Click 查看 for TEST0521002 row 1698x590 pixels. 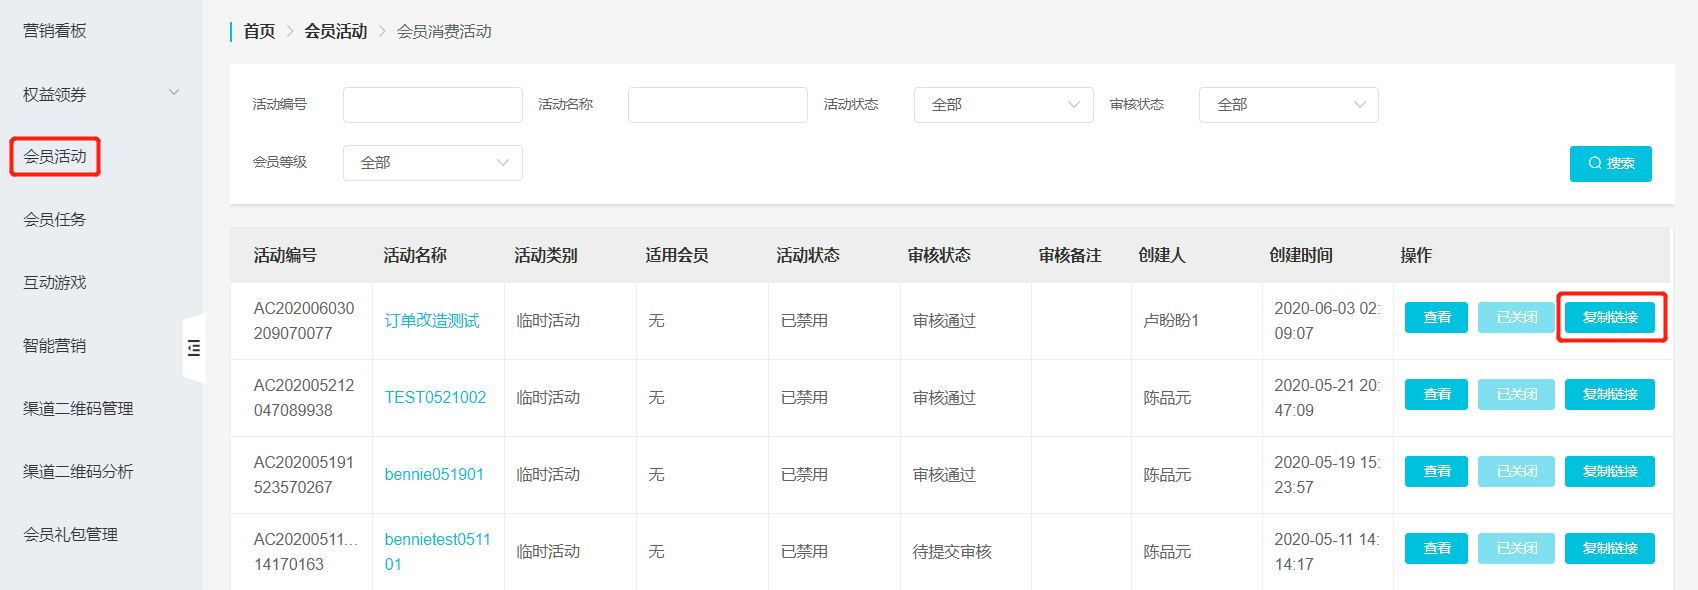click(x=1436, y=395)
